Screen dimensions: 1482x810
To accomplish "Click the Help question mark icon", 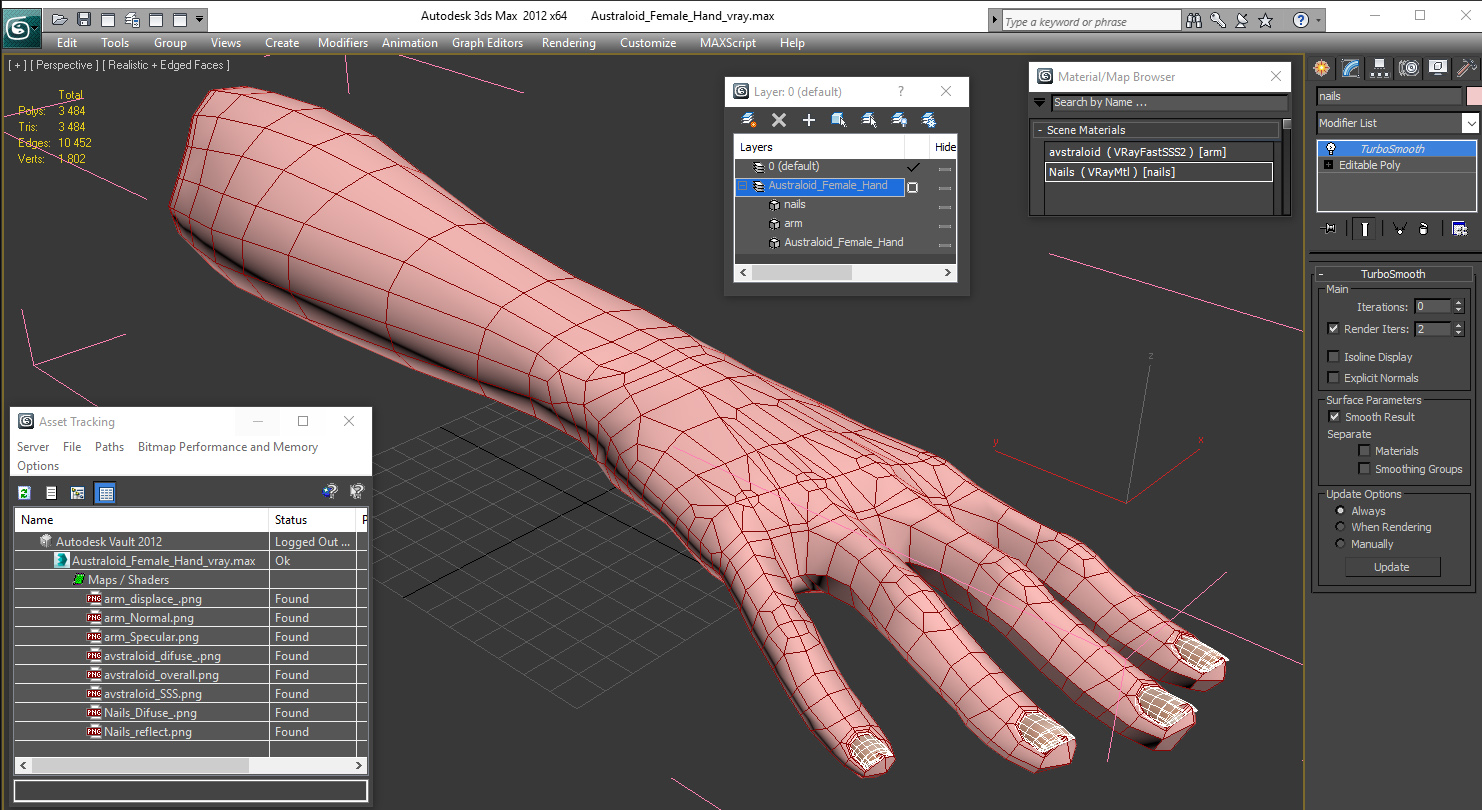I will tap(1300, 20).
